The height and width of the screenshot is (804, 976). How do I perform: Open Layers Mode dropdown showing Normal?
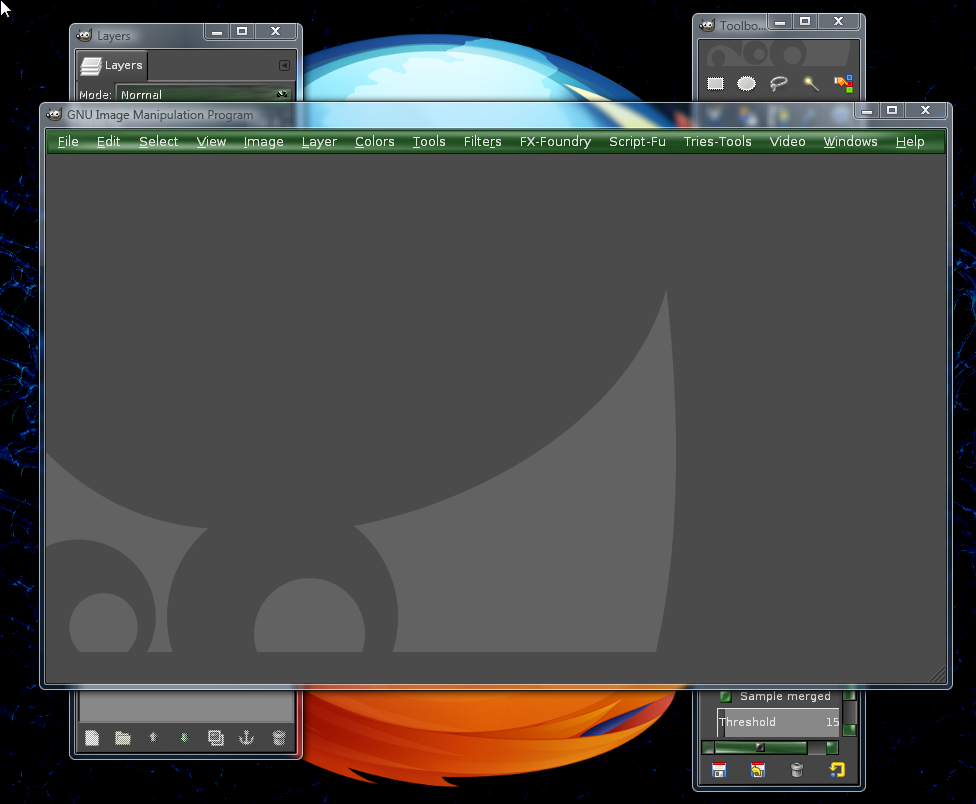[x=204, y=95]
